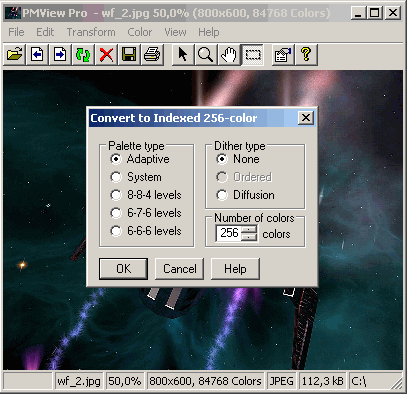This screenshot has width=407, height=394.
Task: Select the hand pan tool
Action: 229,54
